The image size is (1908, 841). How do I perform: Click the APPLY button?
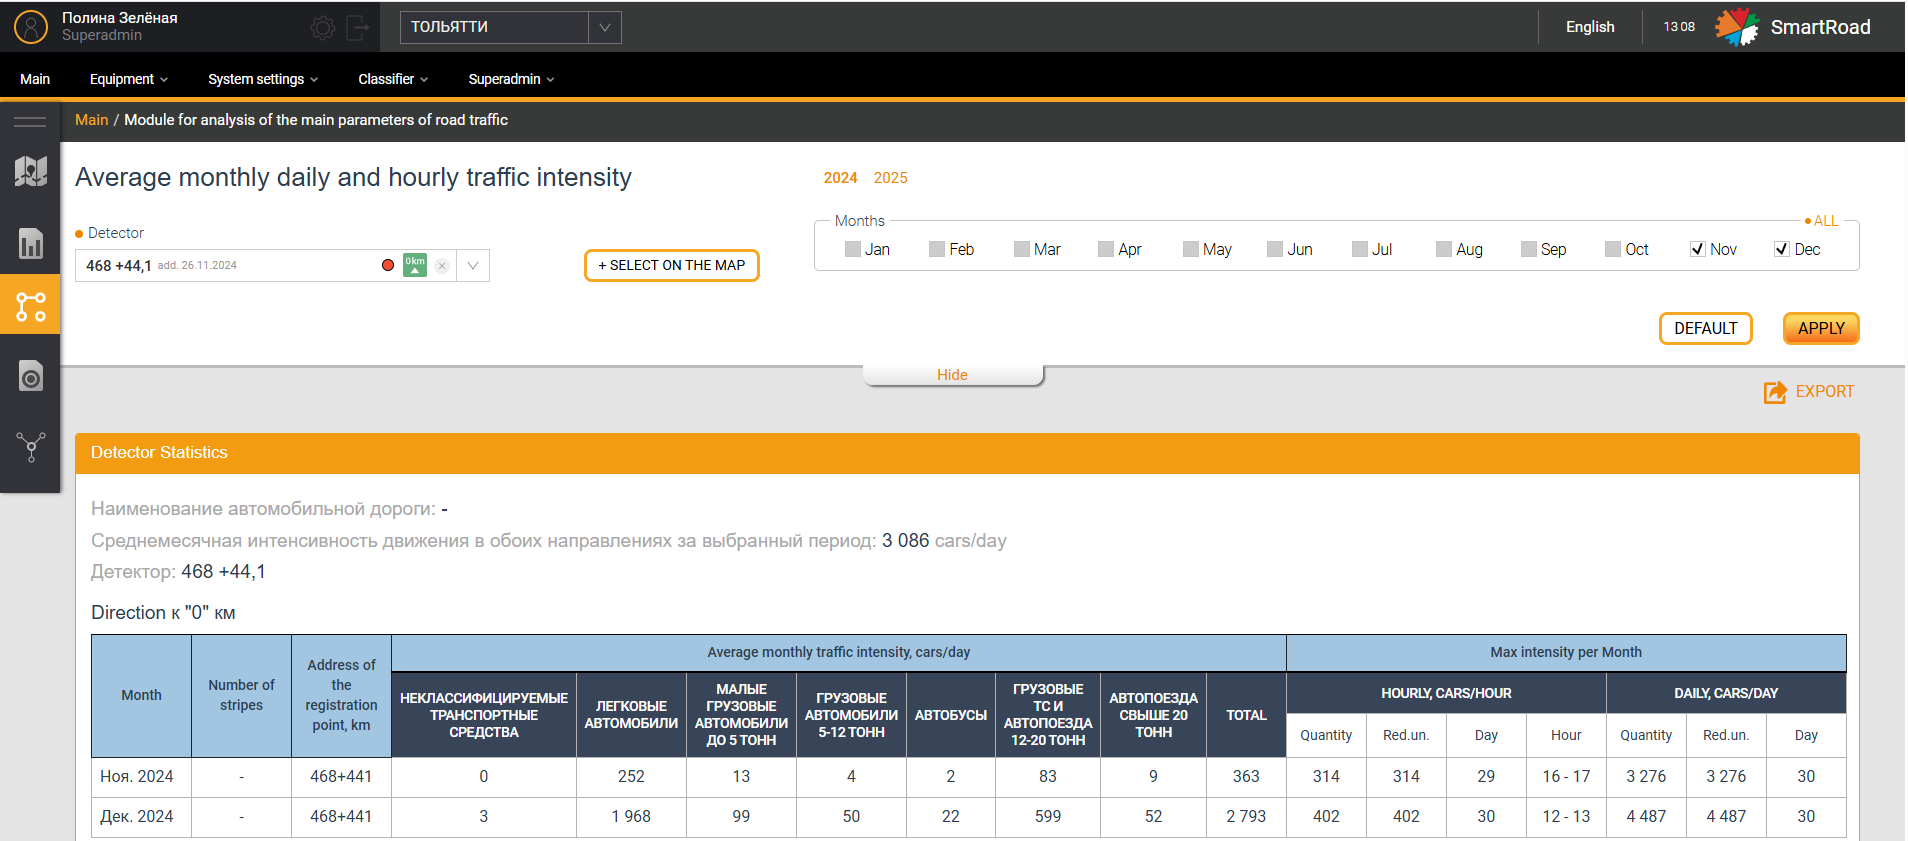[1821, 328]
